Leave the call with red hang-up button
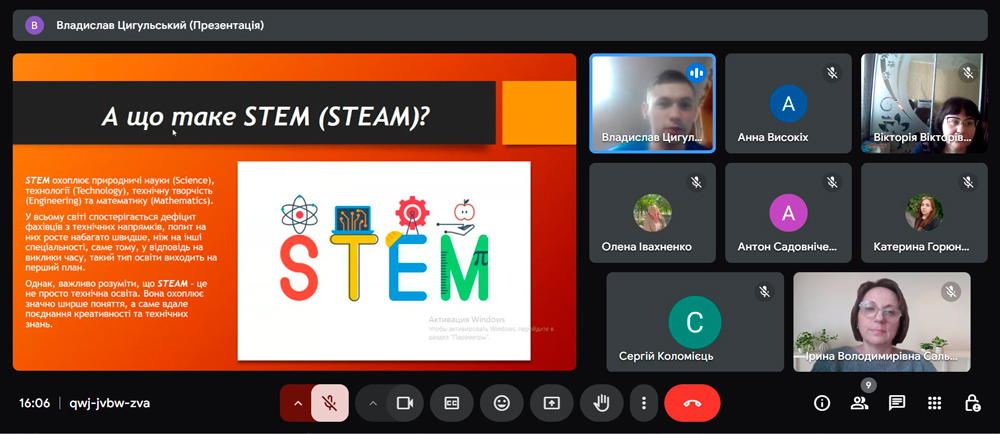 click(691, 403)
